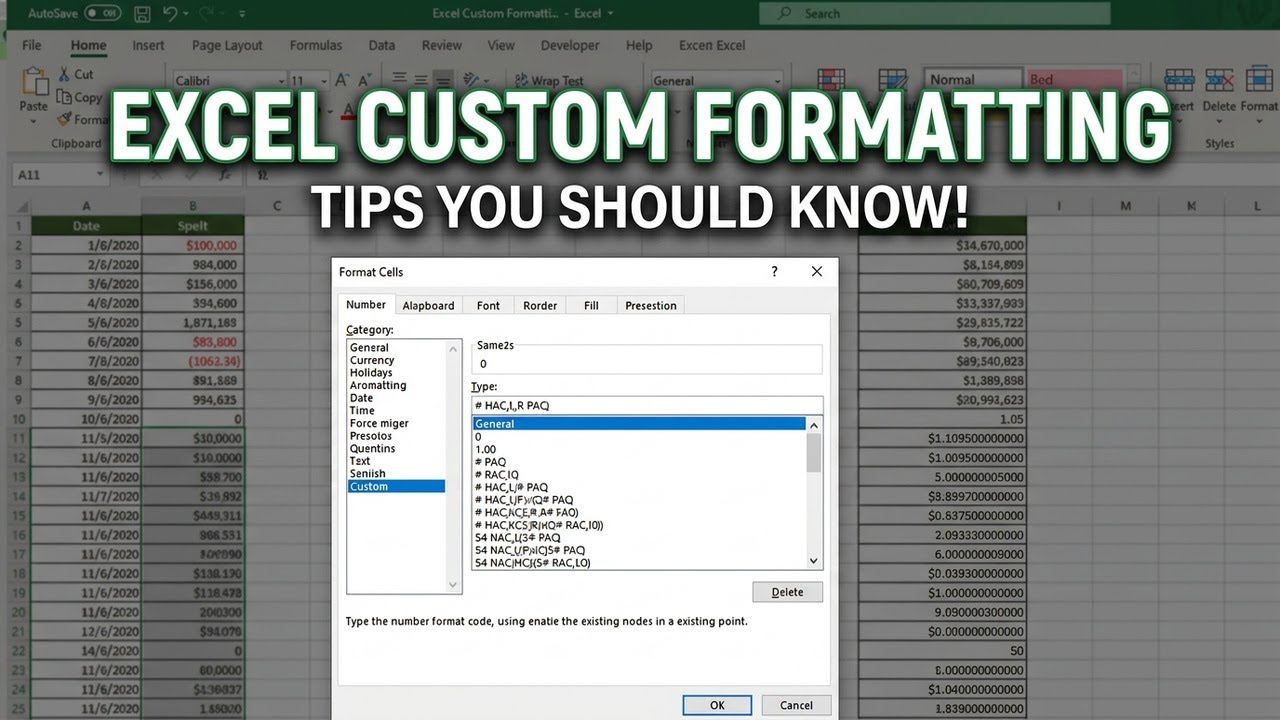This screenshot has width=1280, height=720.
Task: Click the Delete button in Format Cells
Action: click(x=787, y=592)
